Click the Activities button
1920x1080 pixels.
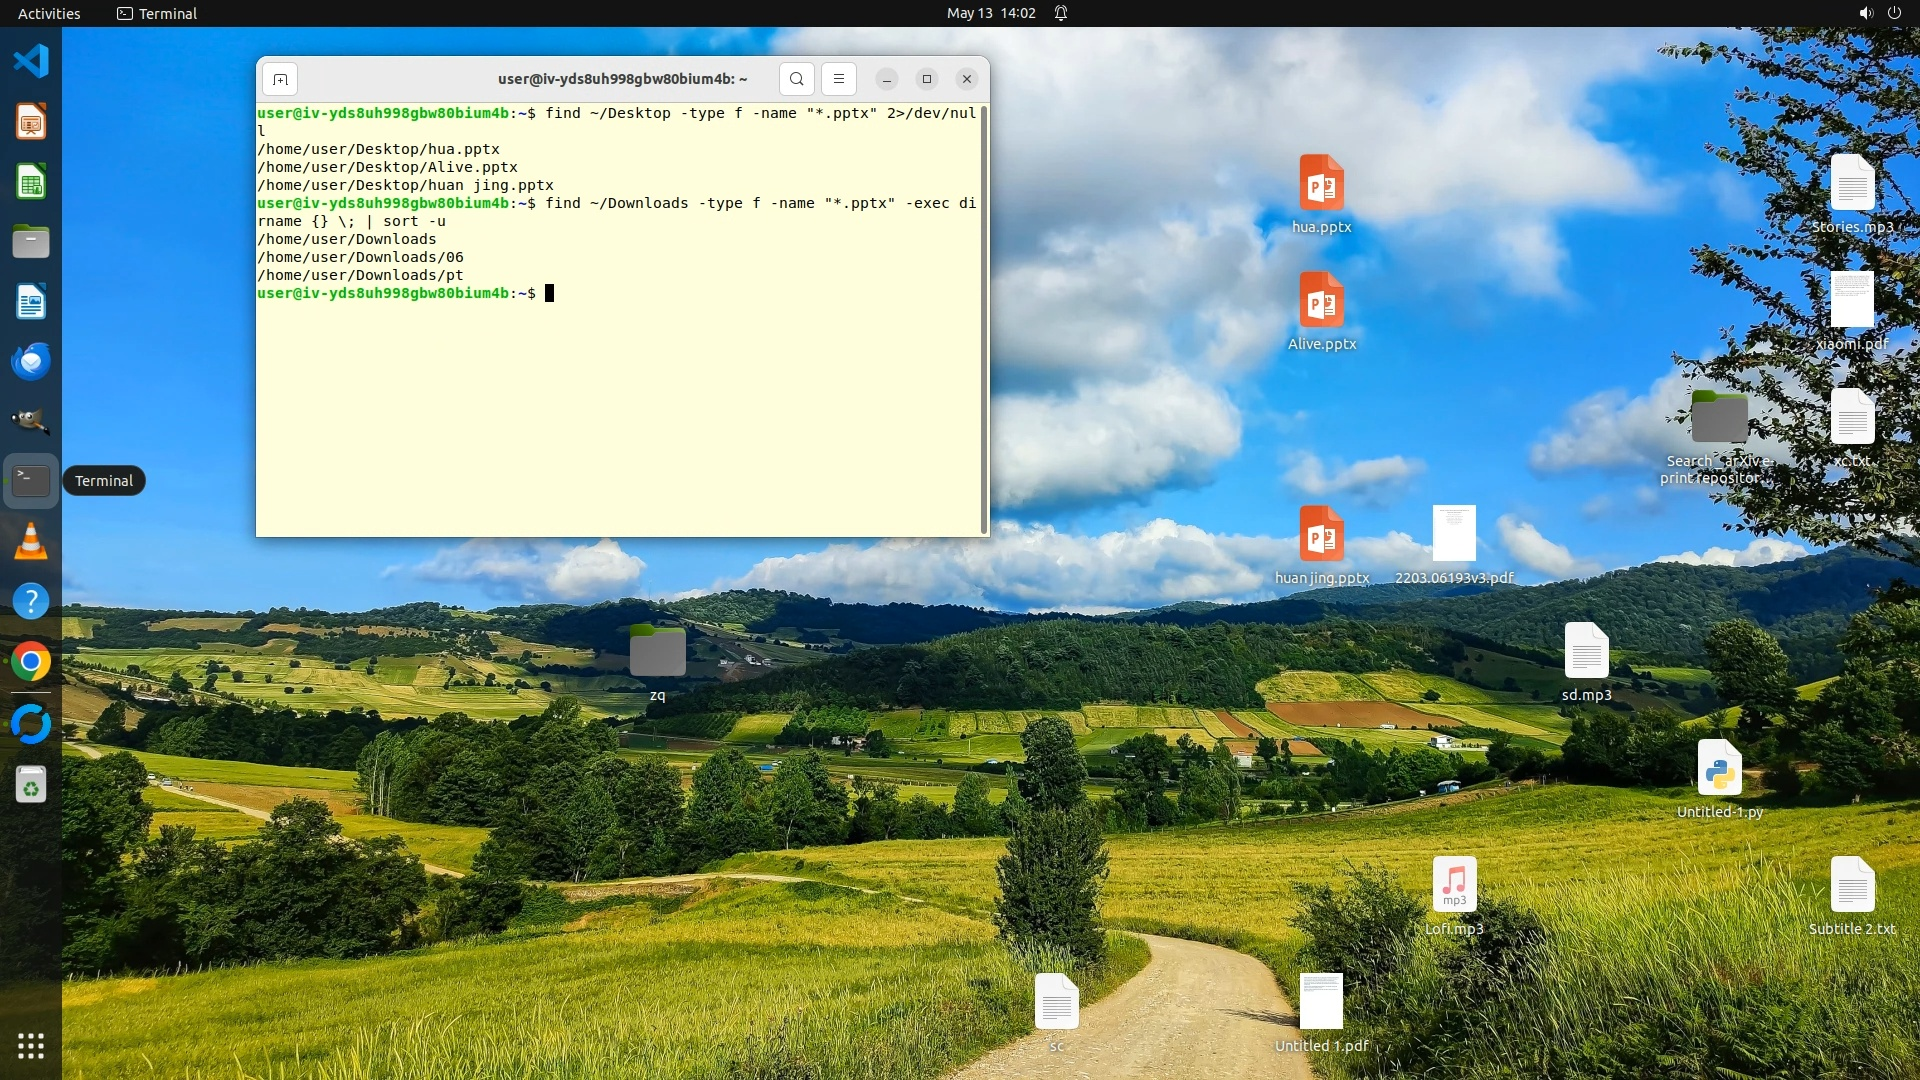[49, 13]
